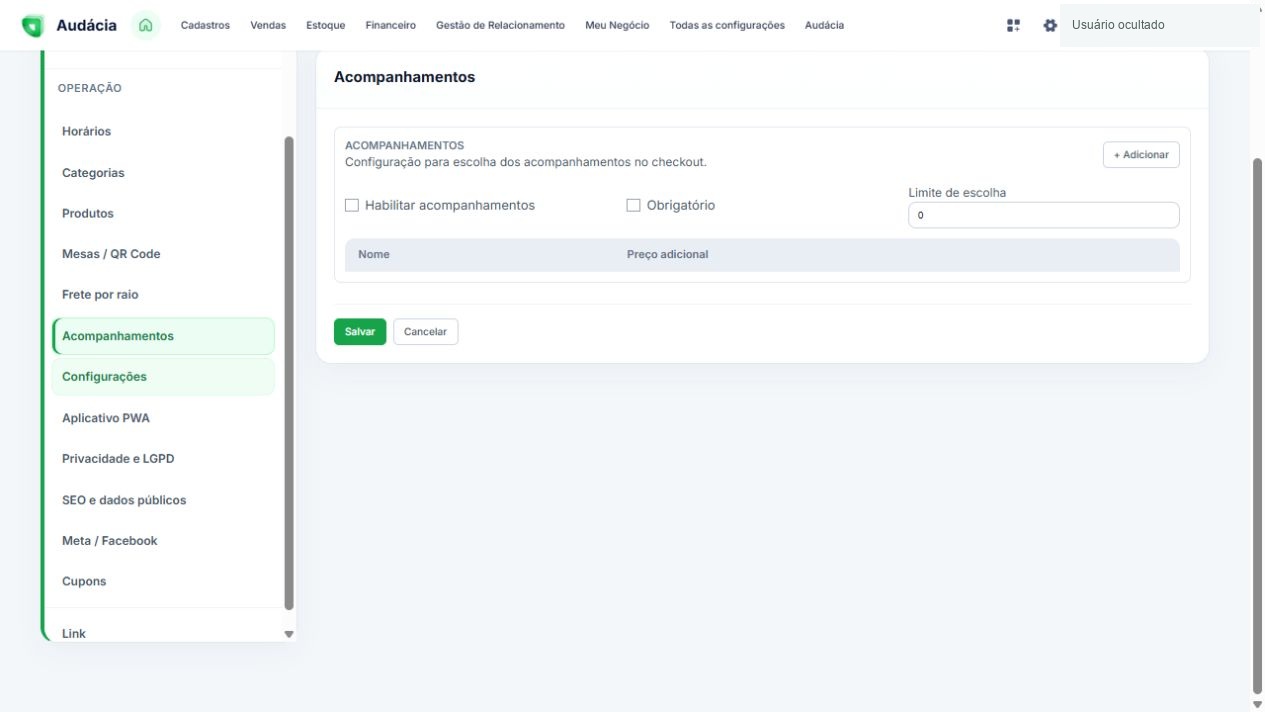
Task: Click the Limite de escolha input field
Action: coord(1044,215)
